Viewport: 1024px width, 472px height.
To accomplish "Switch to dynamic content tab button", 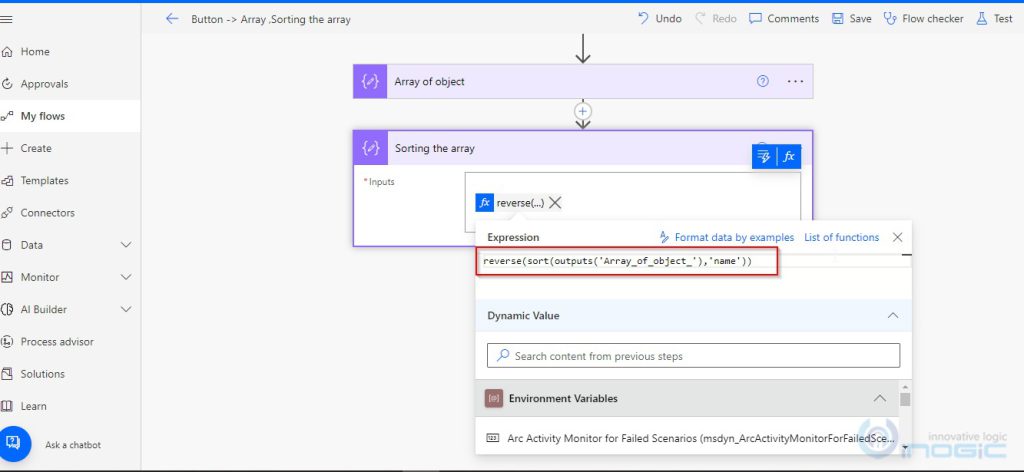I will (x=764, y=156).
